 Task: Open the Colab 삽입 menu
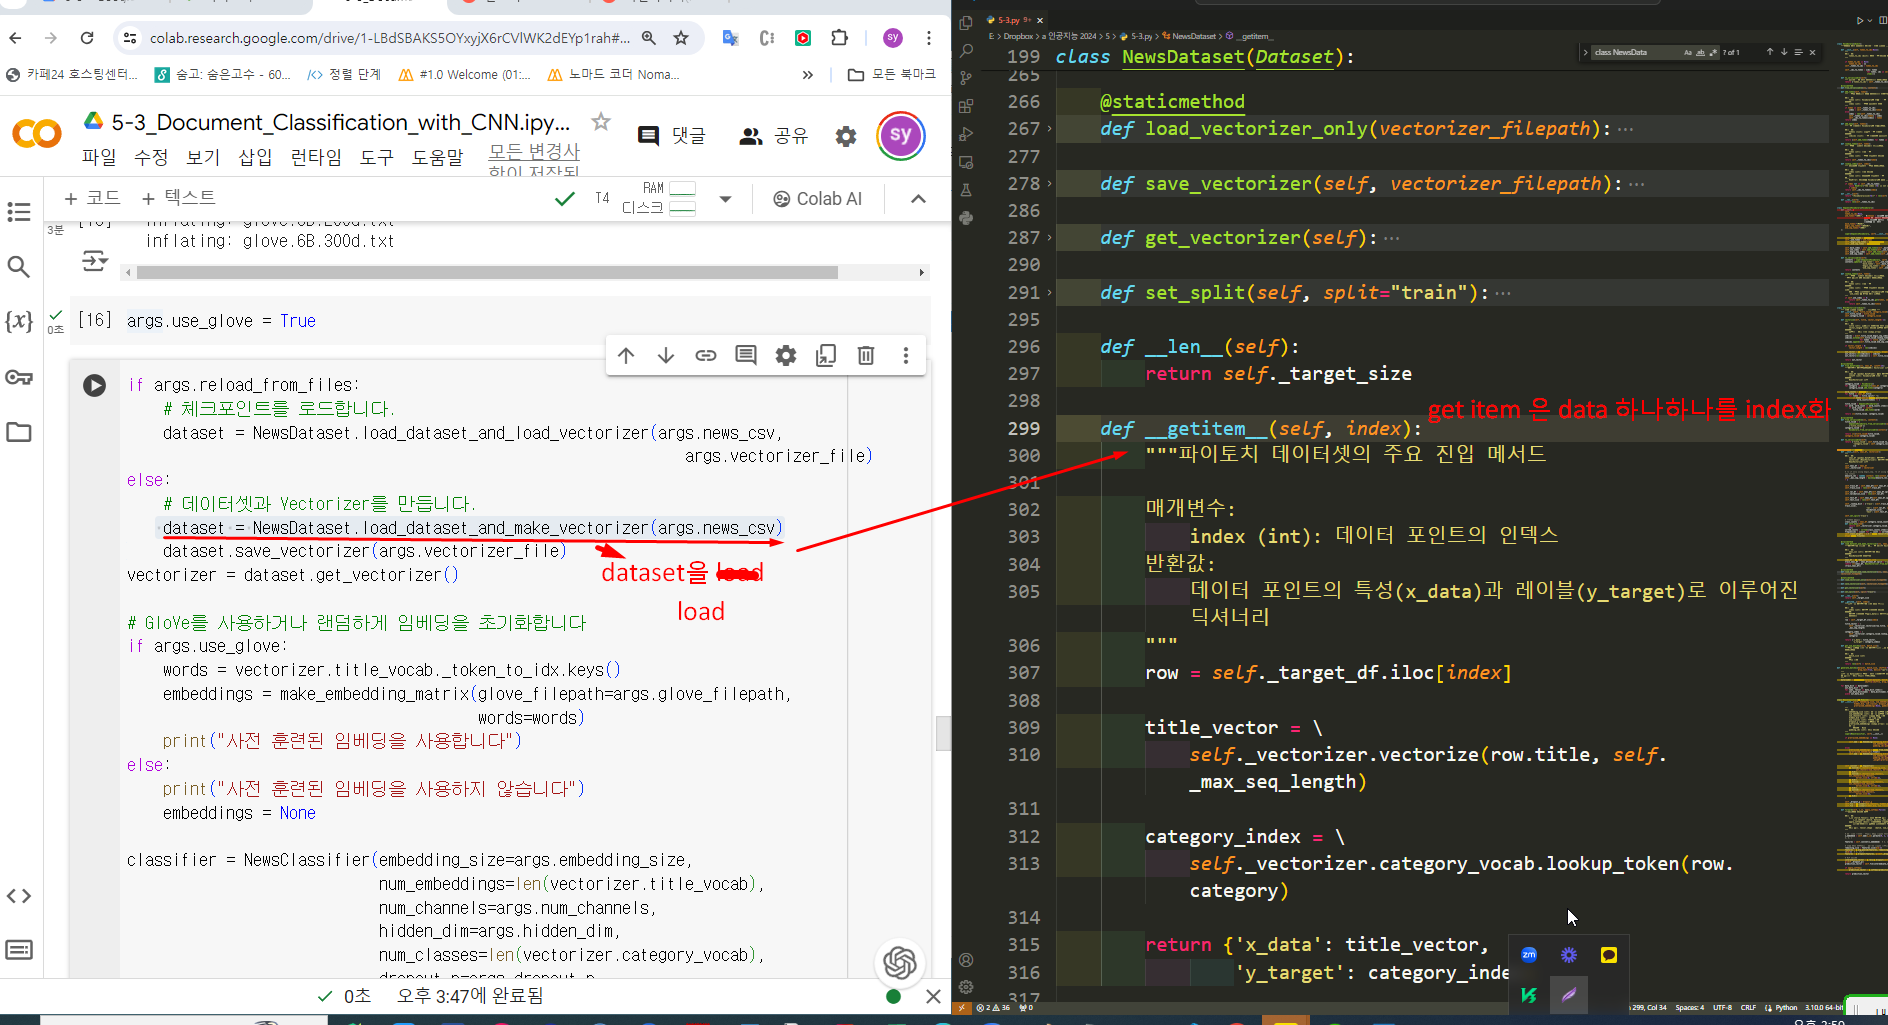tap(255, 157)
